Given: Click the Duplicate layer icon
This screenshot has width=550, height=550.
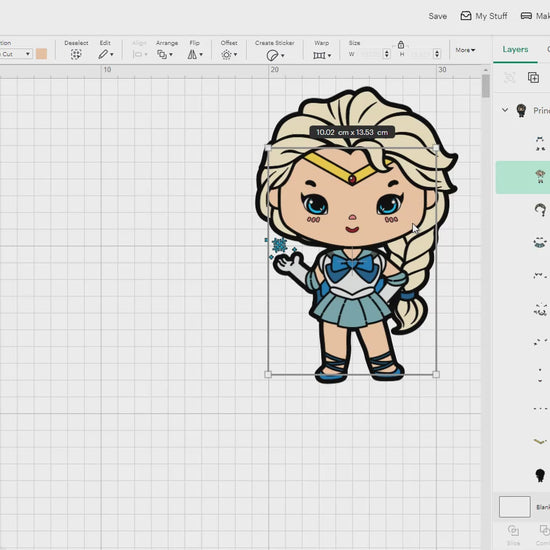Looking at the screenshot, I should coord(533,77).
